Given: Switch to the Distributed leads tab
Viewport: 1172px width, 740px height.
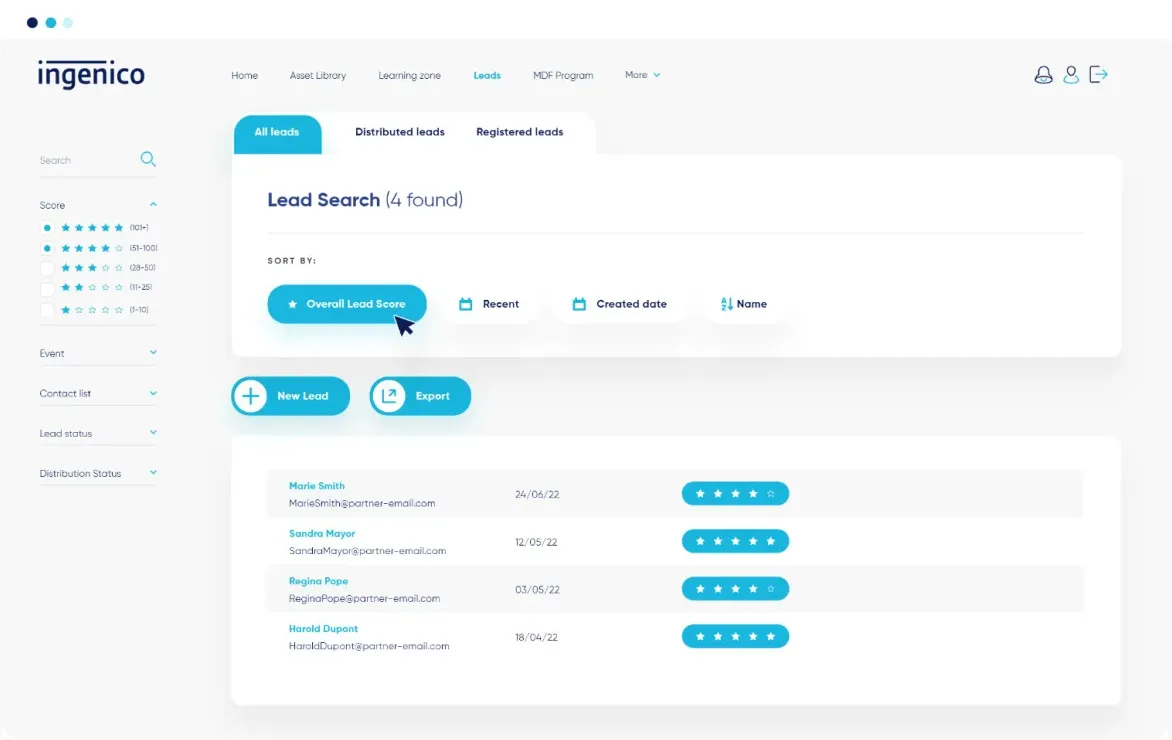Looking at the screenshot, I should [399, 131].
